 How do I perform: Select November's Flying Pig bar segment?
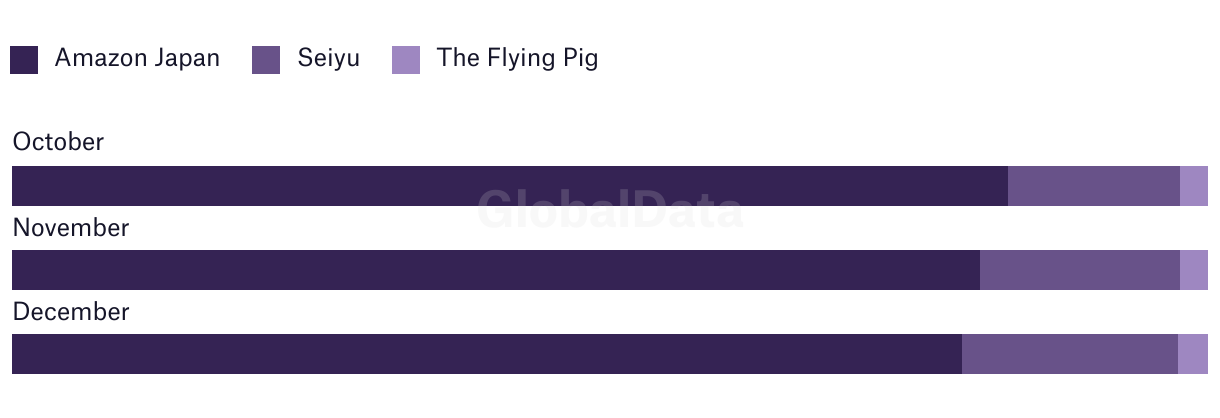(1194, 270)
